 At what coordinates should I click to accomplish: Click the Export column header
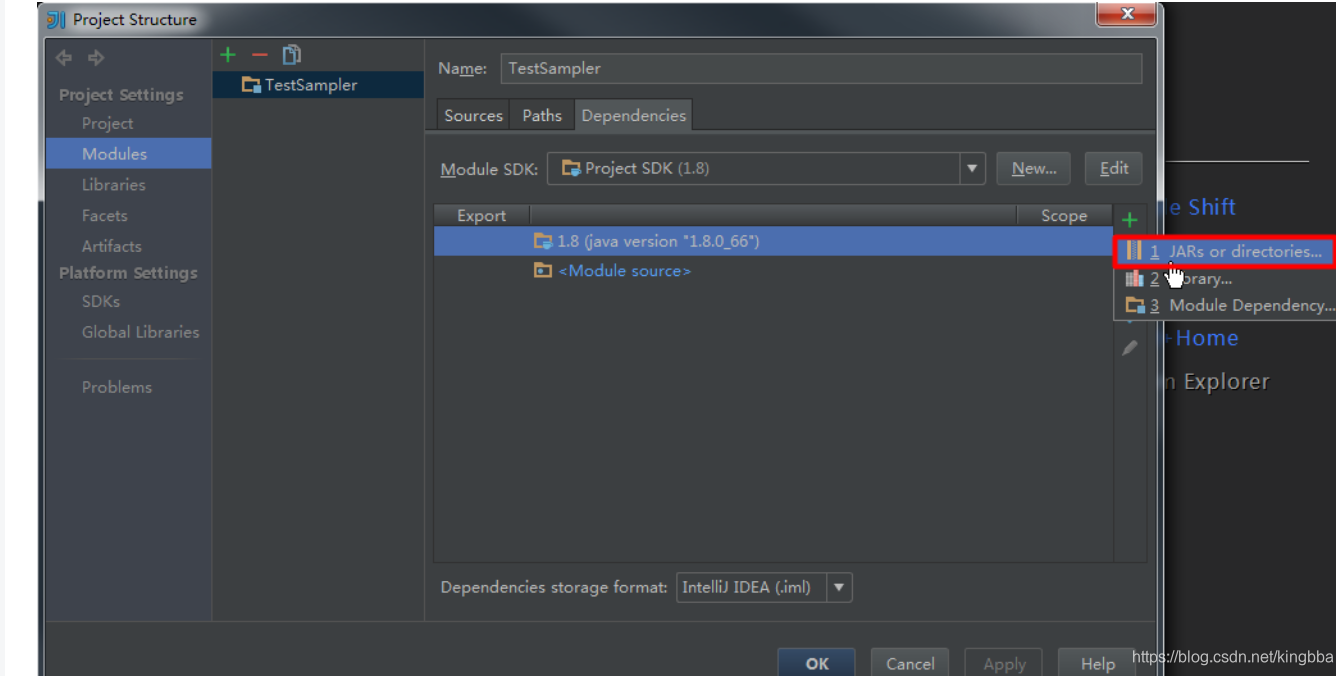coord(481,216)
